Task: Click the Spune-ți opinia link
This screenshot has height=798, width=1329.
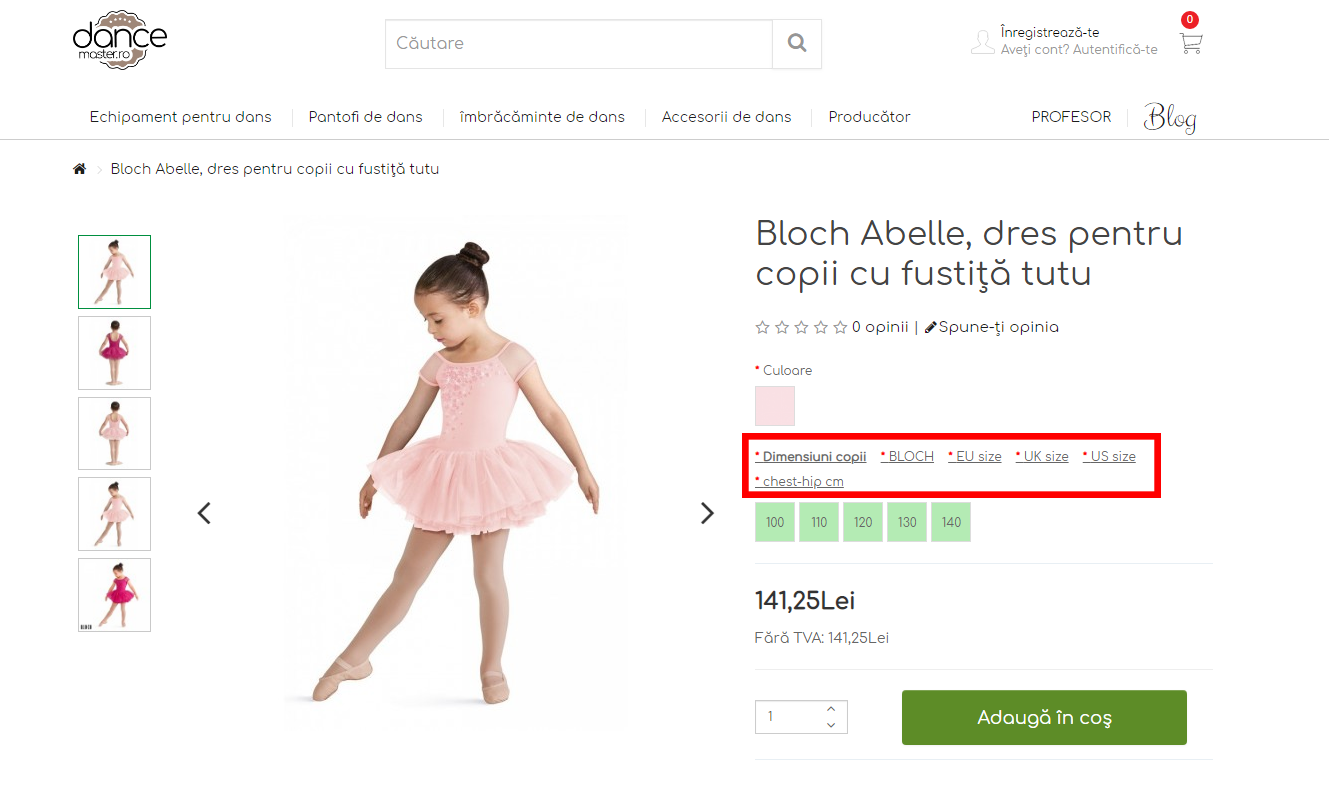Action: [x=991, y=327]
